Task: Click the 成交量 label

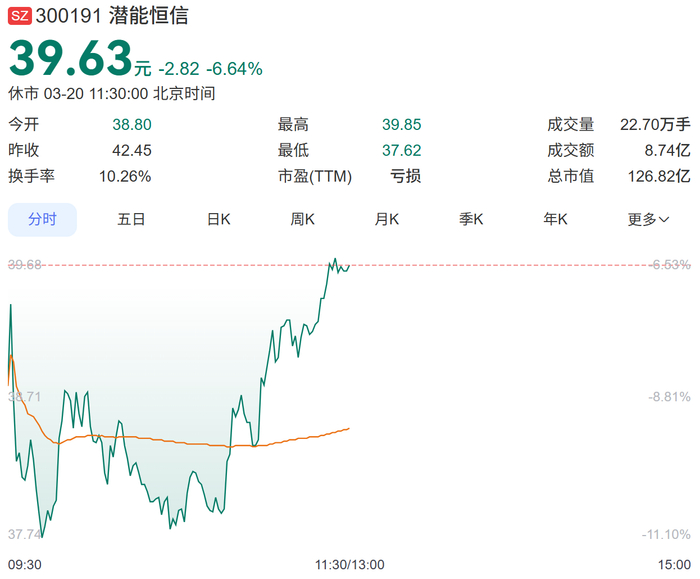Action: [x=571, y=125]
